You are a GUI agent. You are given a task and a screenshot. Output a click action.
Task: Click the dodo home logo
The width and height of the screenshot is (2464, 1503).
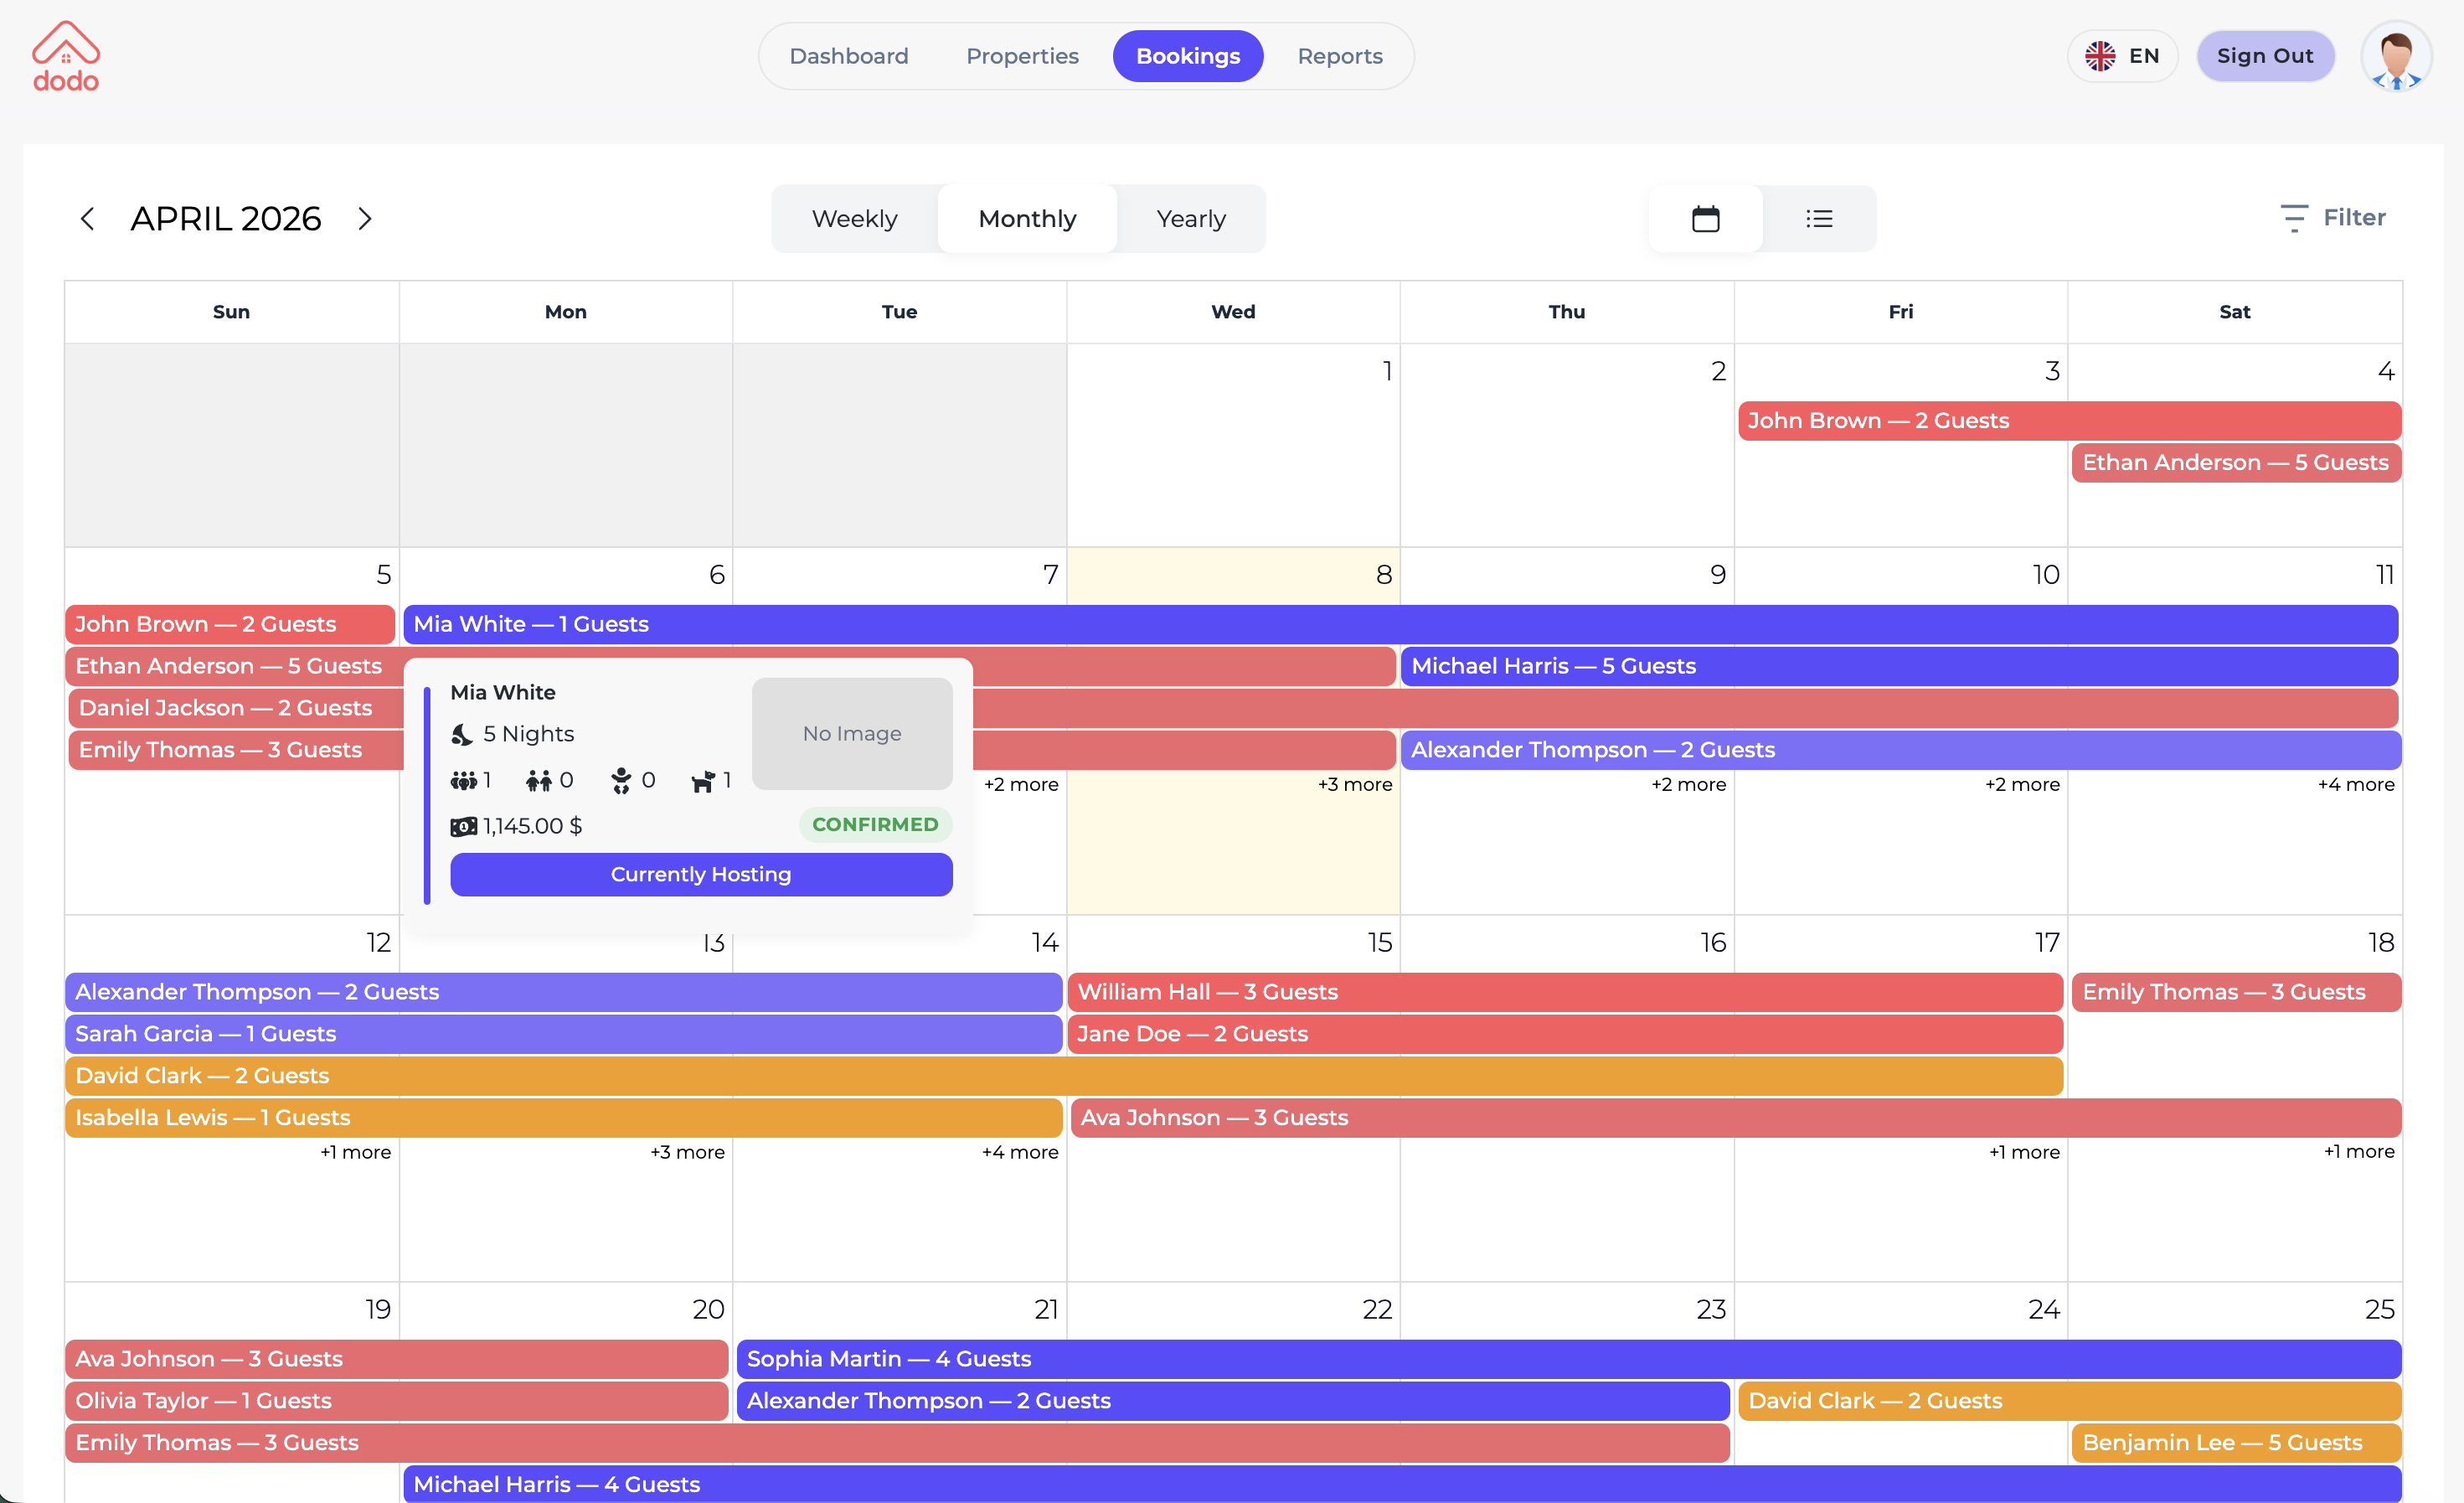point(65,55)
